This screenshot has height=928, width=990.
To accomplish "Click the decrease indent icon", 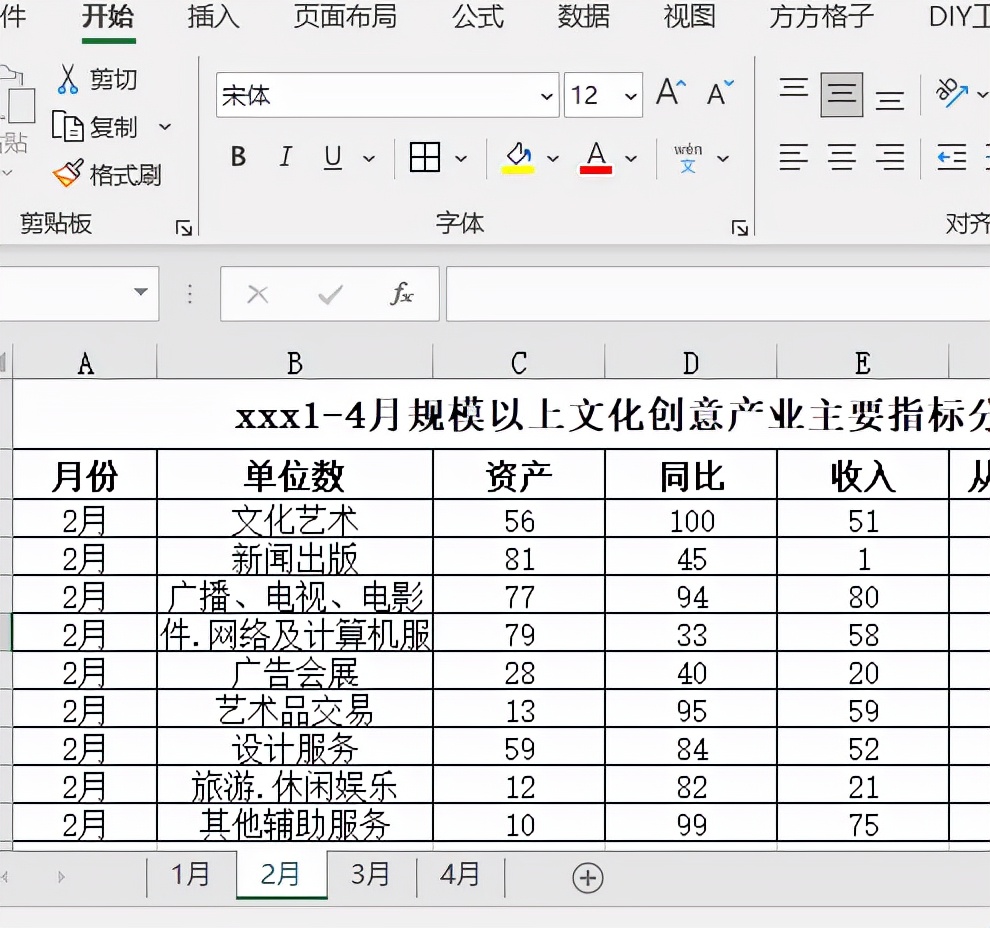I will click(950, 157).
